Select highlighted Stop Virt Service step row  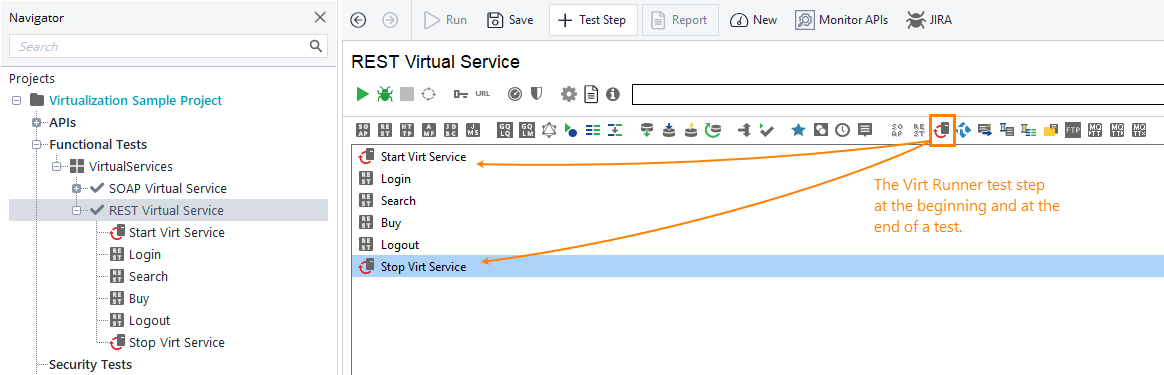tap(757, 267)
